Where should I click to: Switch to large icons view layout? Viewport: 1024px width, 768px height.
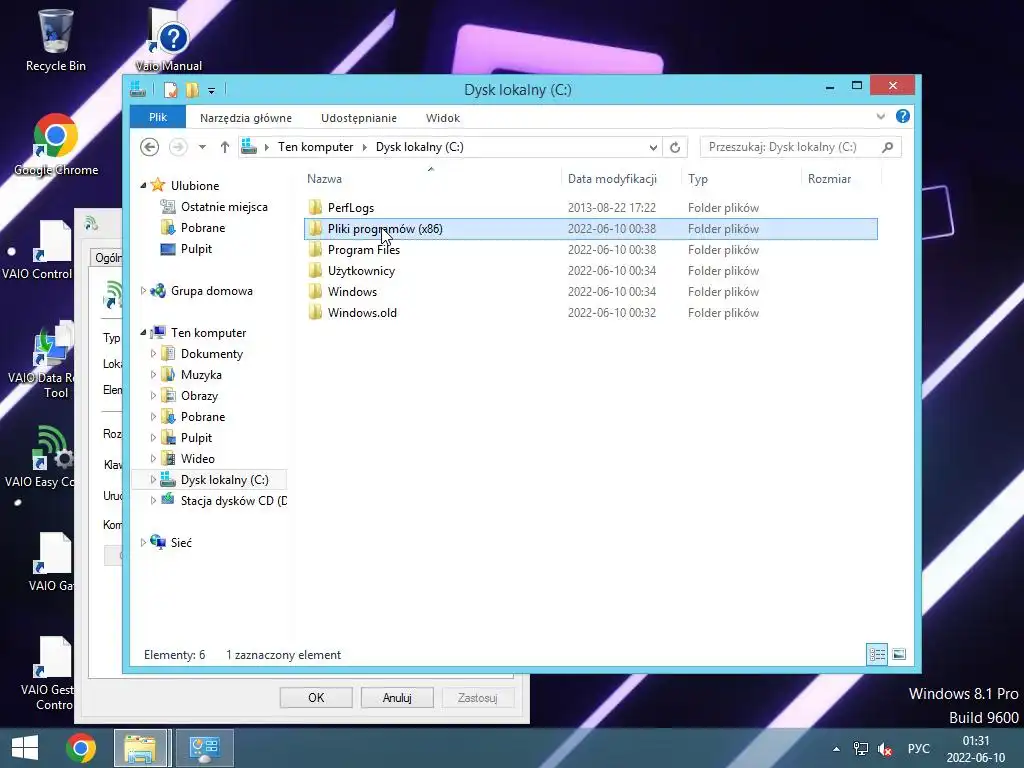tap(899, 654)
